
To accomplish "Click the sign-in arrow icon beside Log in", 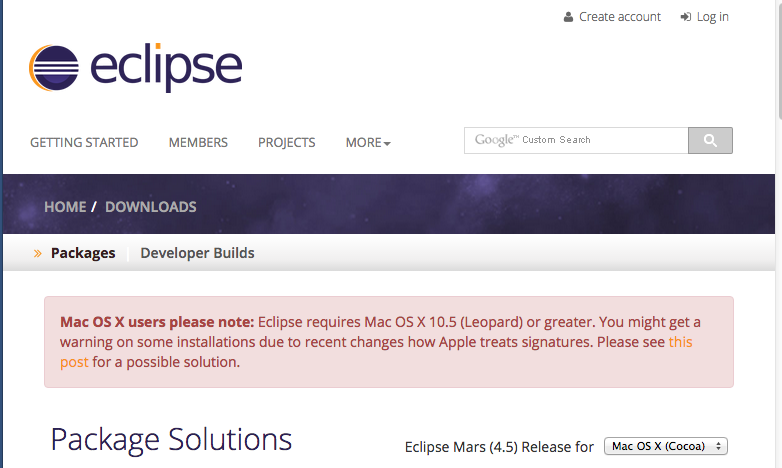I will click(686, 17).
